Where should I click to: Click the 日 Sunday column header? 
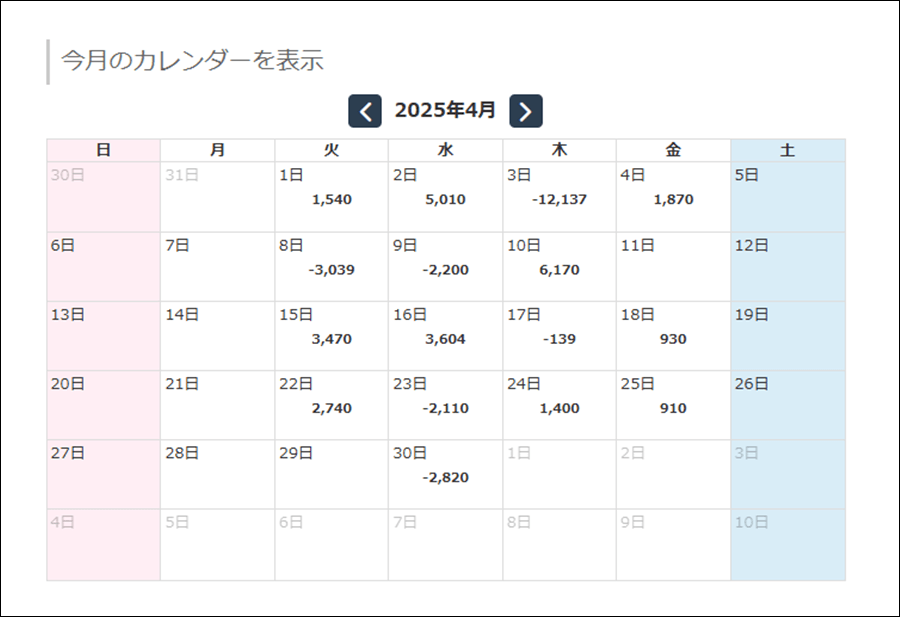tap(103, 150)
